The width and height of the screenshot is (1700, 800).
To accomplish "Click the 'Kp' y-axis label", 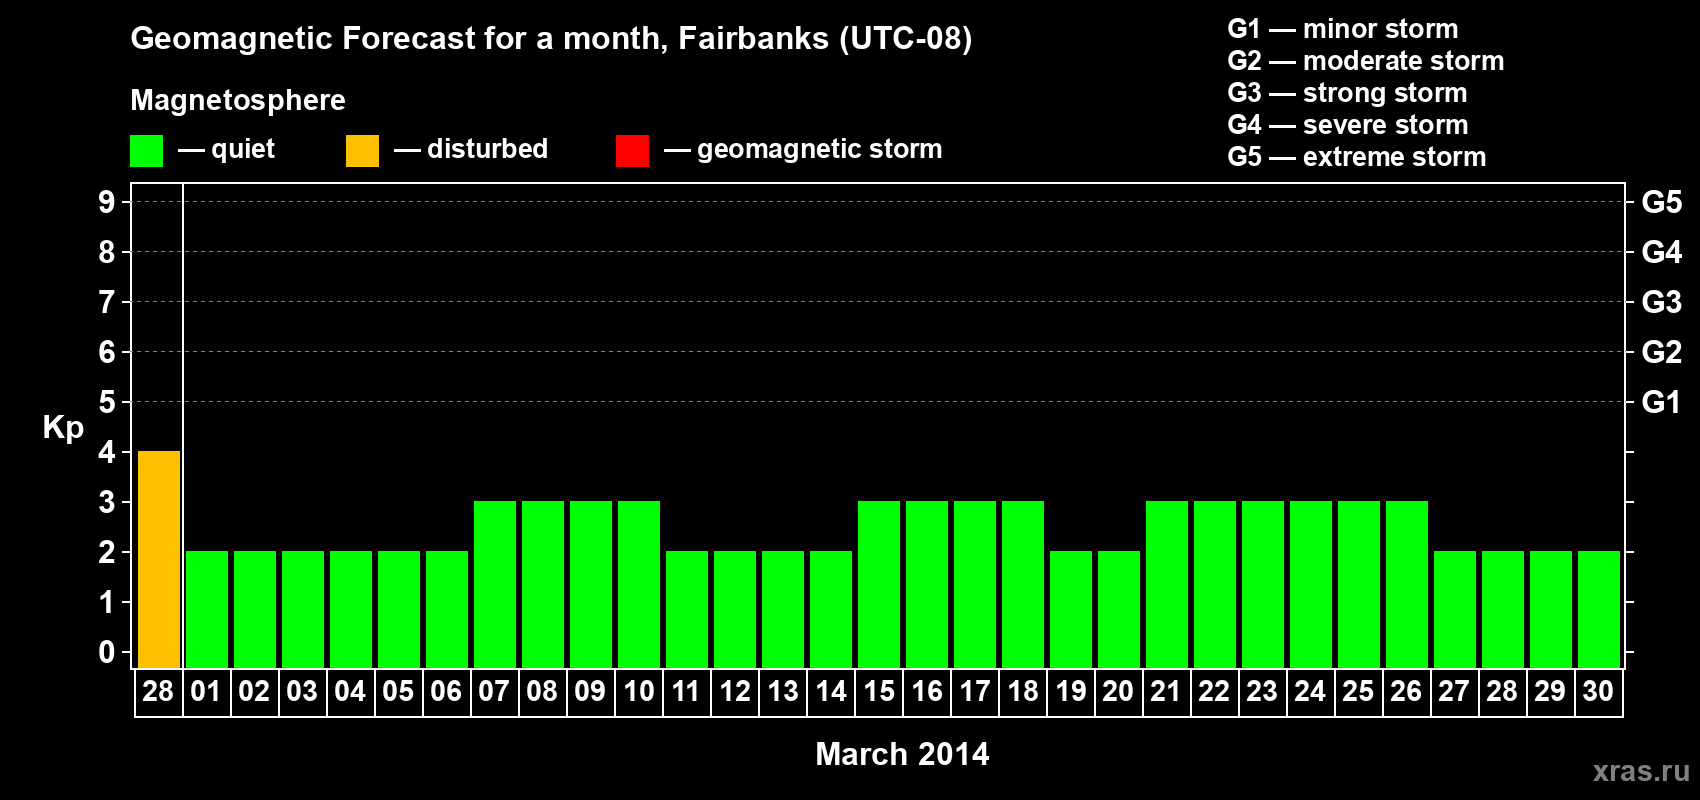I will coord(63,428).
